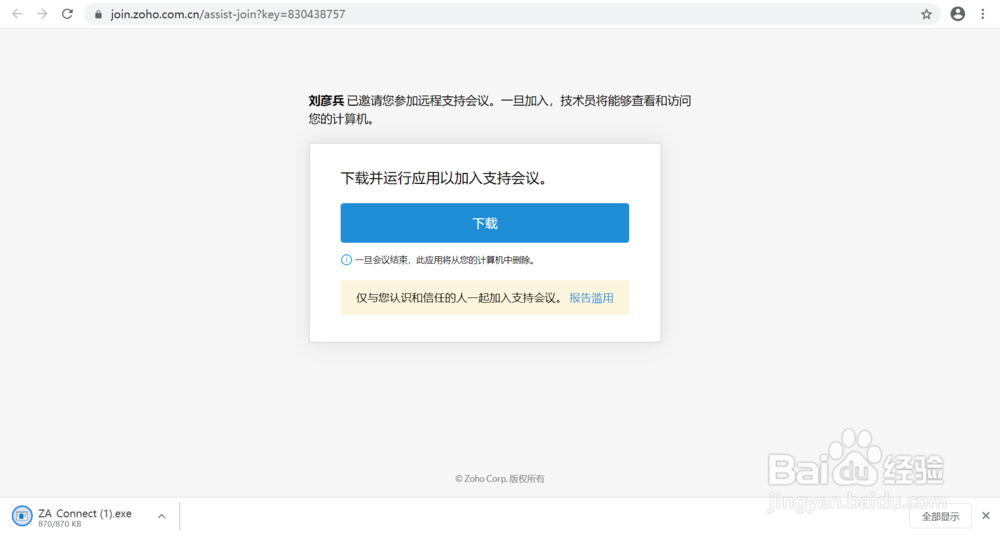Click the padlock site security icon

(98, 14)
